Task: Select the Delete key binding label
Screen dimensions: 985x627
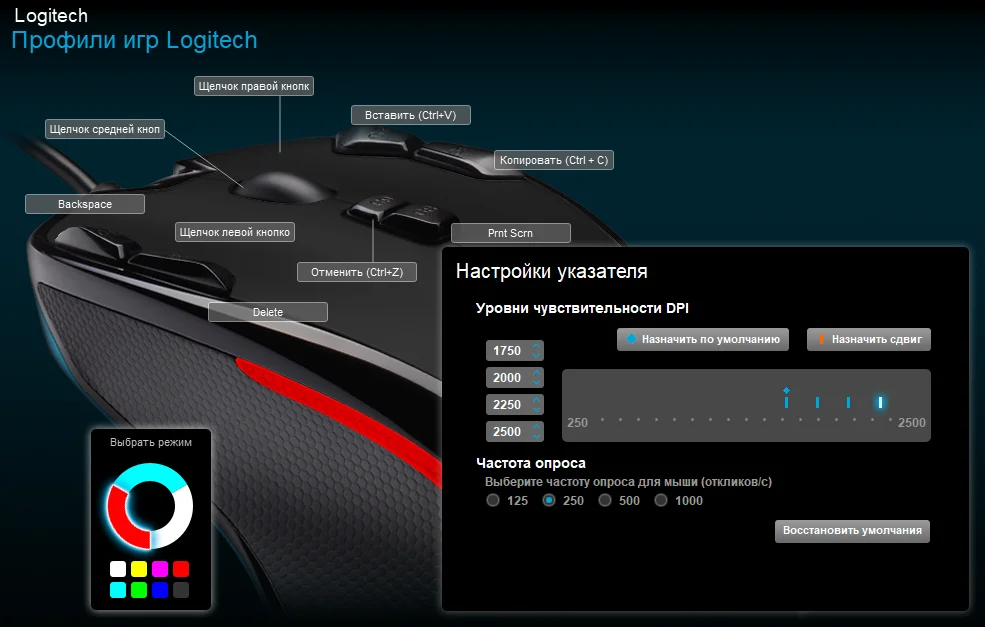Action: click(267, 311)
